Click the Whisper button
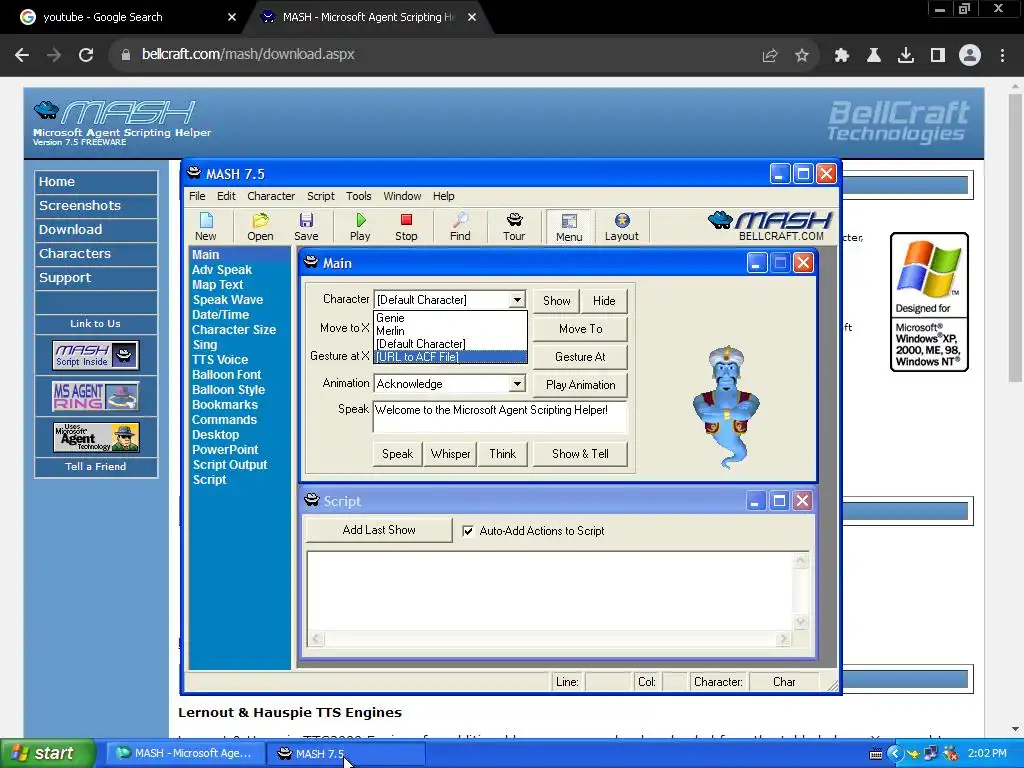This screenshot has height=768, width=1024. click(x=451, y=454)
